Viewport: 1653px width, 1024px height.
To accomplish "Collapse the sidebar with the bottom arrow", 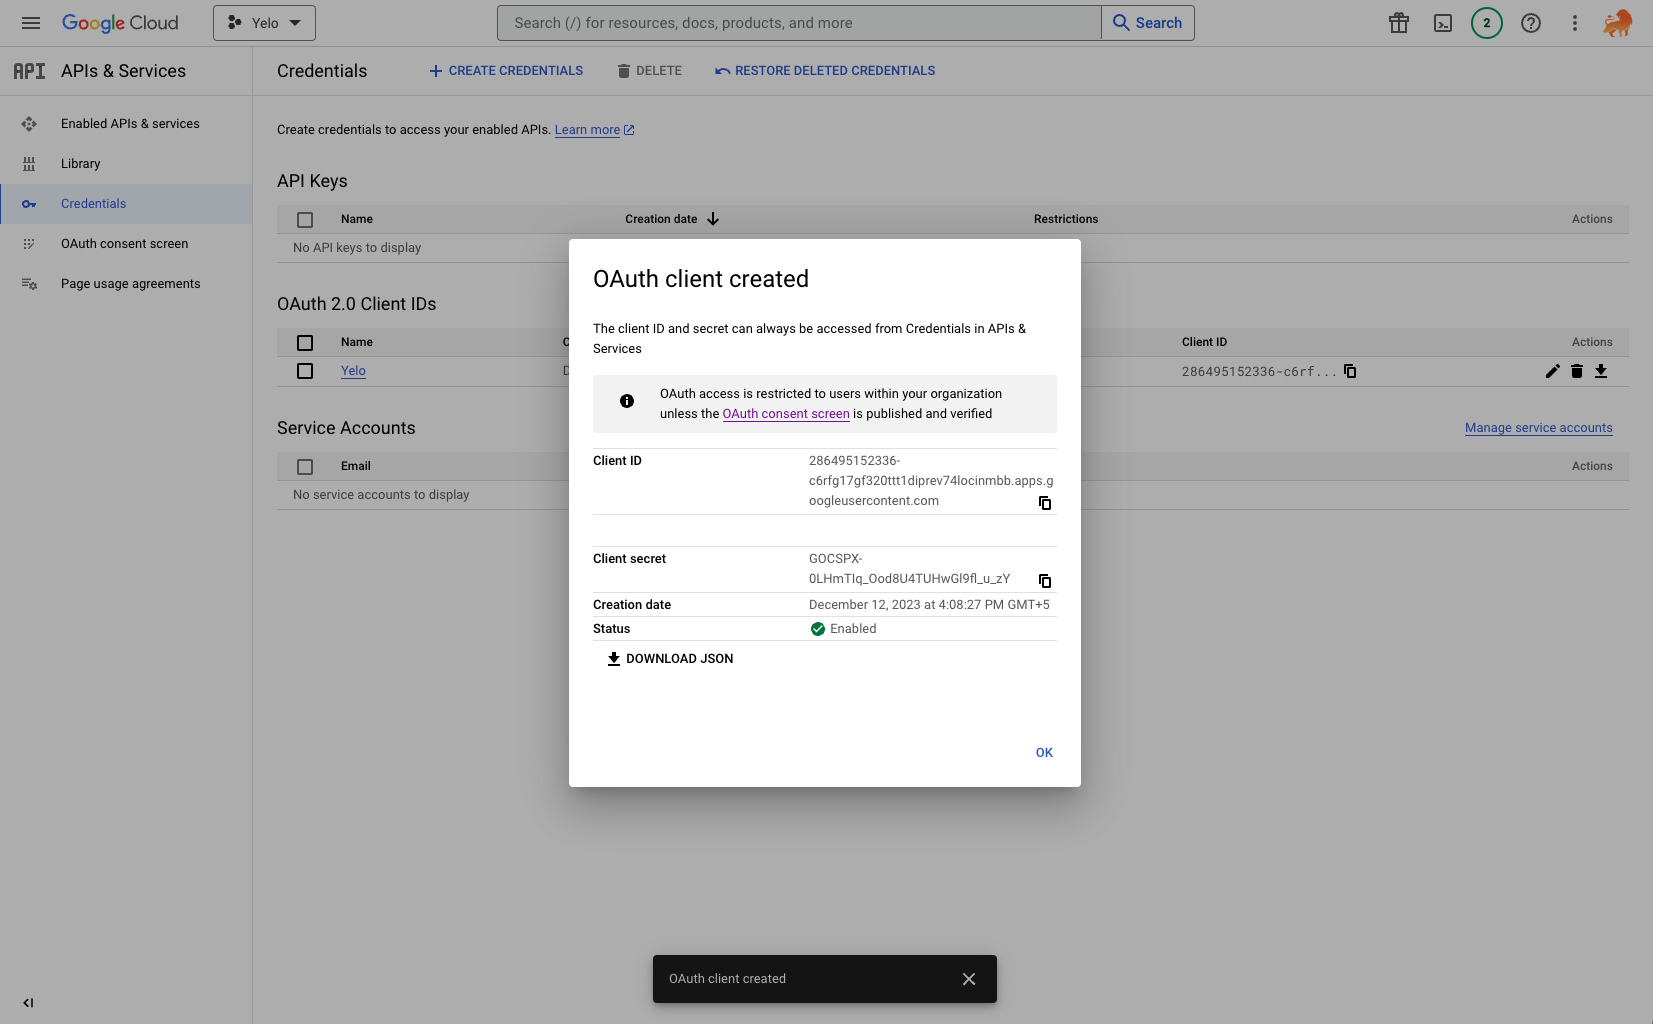I will pyautogui.click(x=28, y=1003).
